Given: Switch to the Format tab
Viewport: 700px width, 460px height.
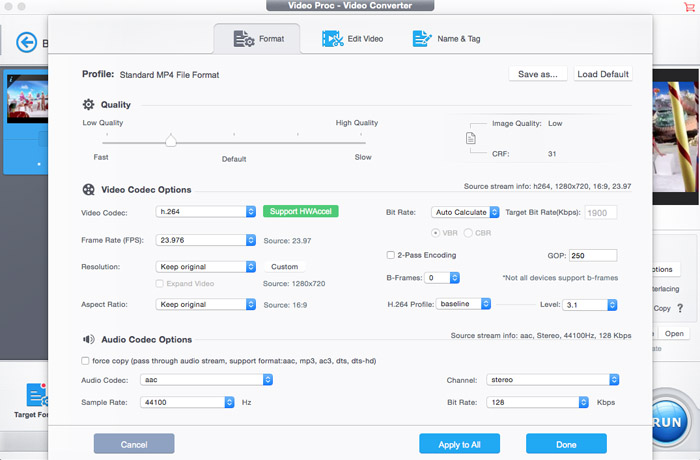Looking at the screenshot, I should pos(257,39).
